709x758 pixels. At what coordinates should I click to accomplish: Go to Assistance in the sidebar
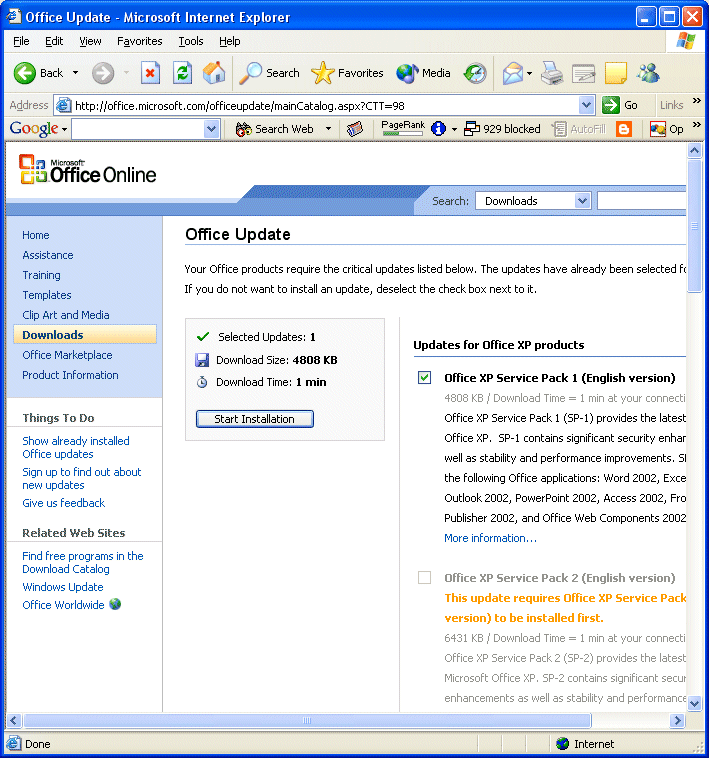[48, 255]
